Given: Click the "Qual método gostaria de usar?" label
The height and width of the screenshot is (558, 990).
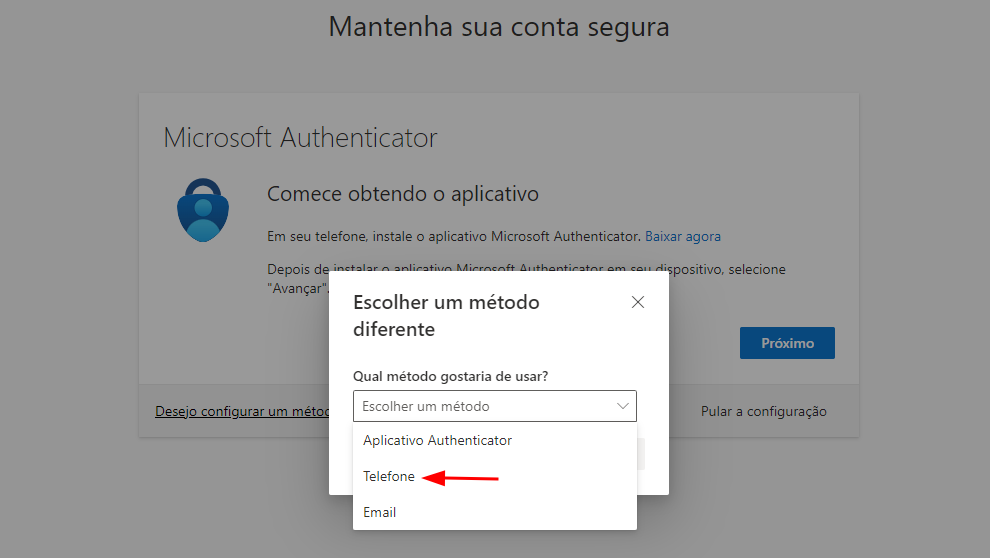Looking at the screenshot, I should [451, 376].
